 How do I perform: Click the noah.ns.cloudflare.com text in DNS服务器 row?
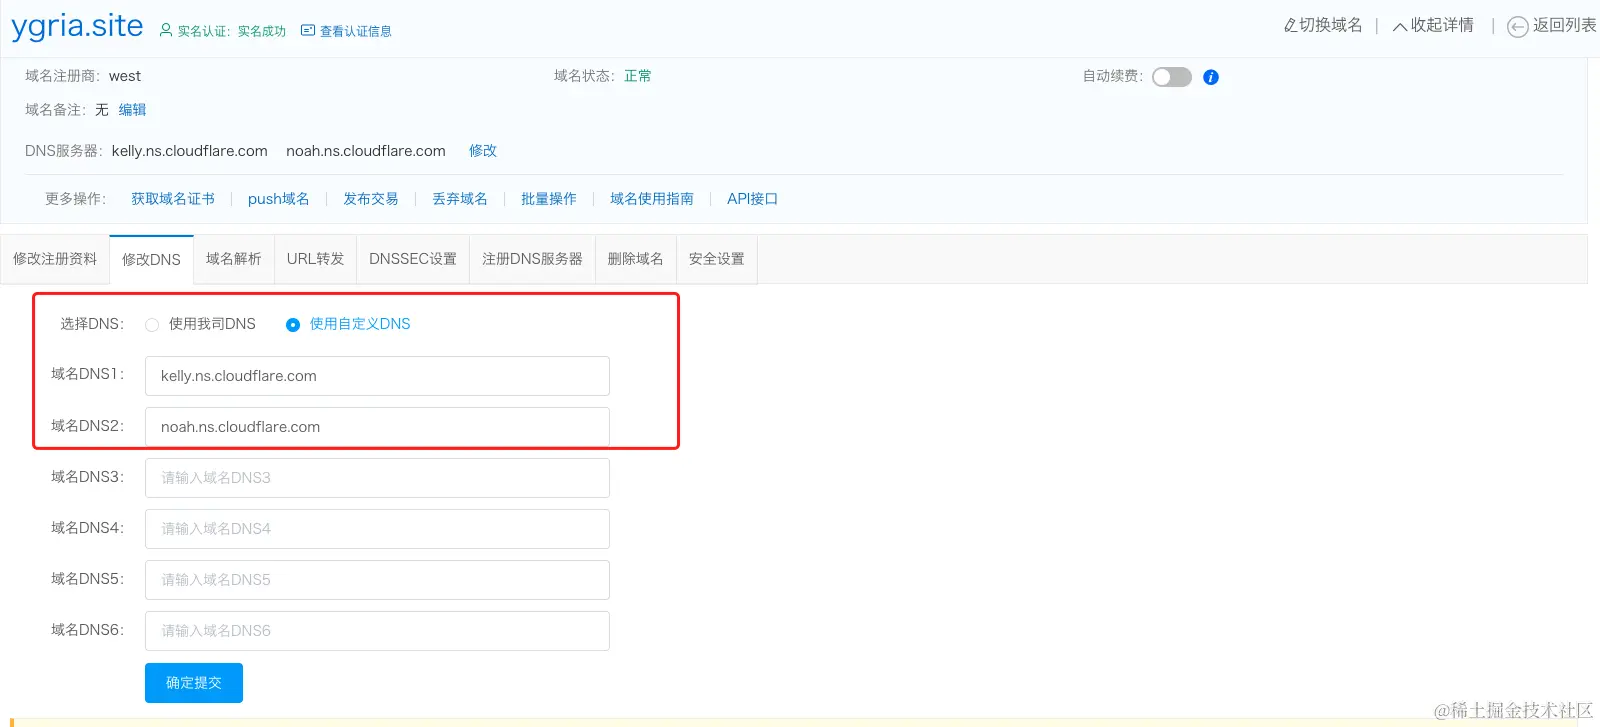(366, 151)
